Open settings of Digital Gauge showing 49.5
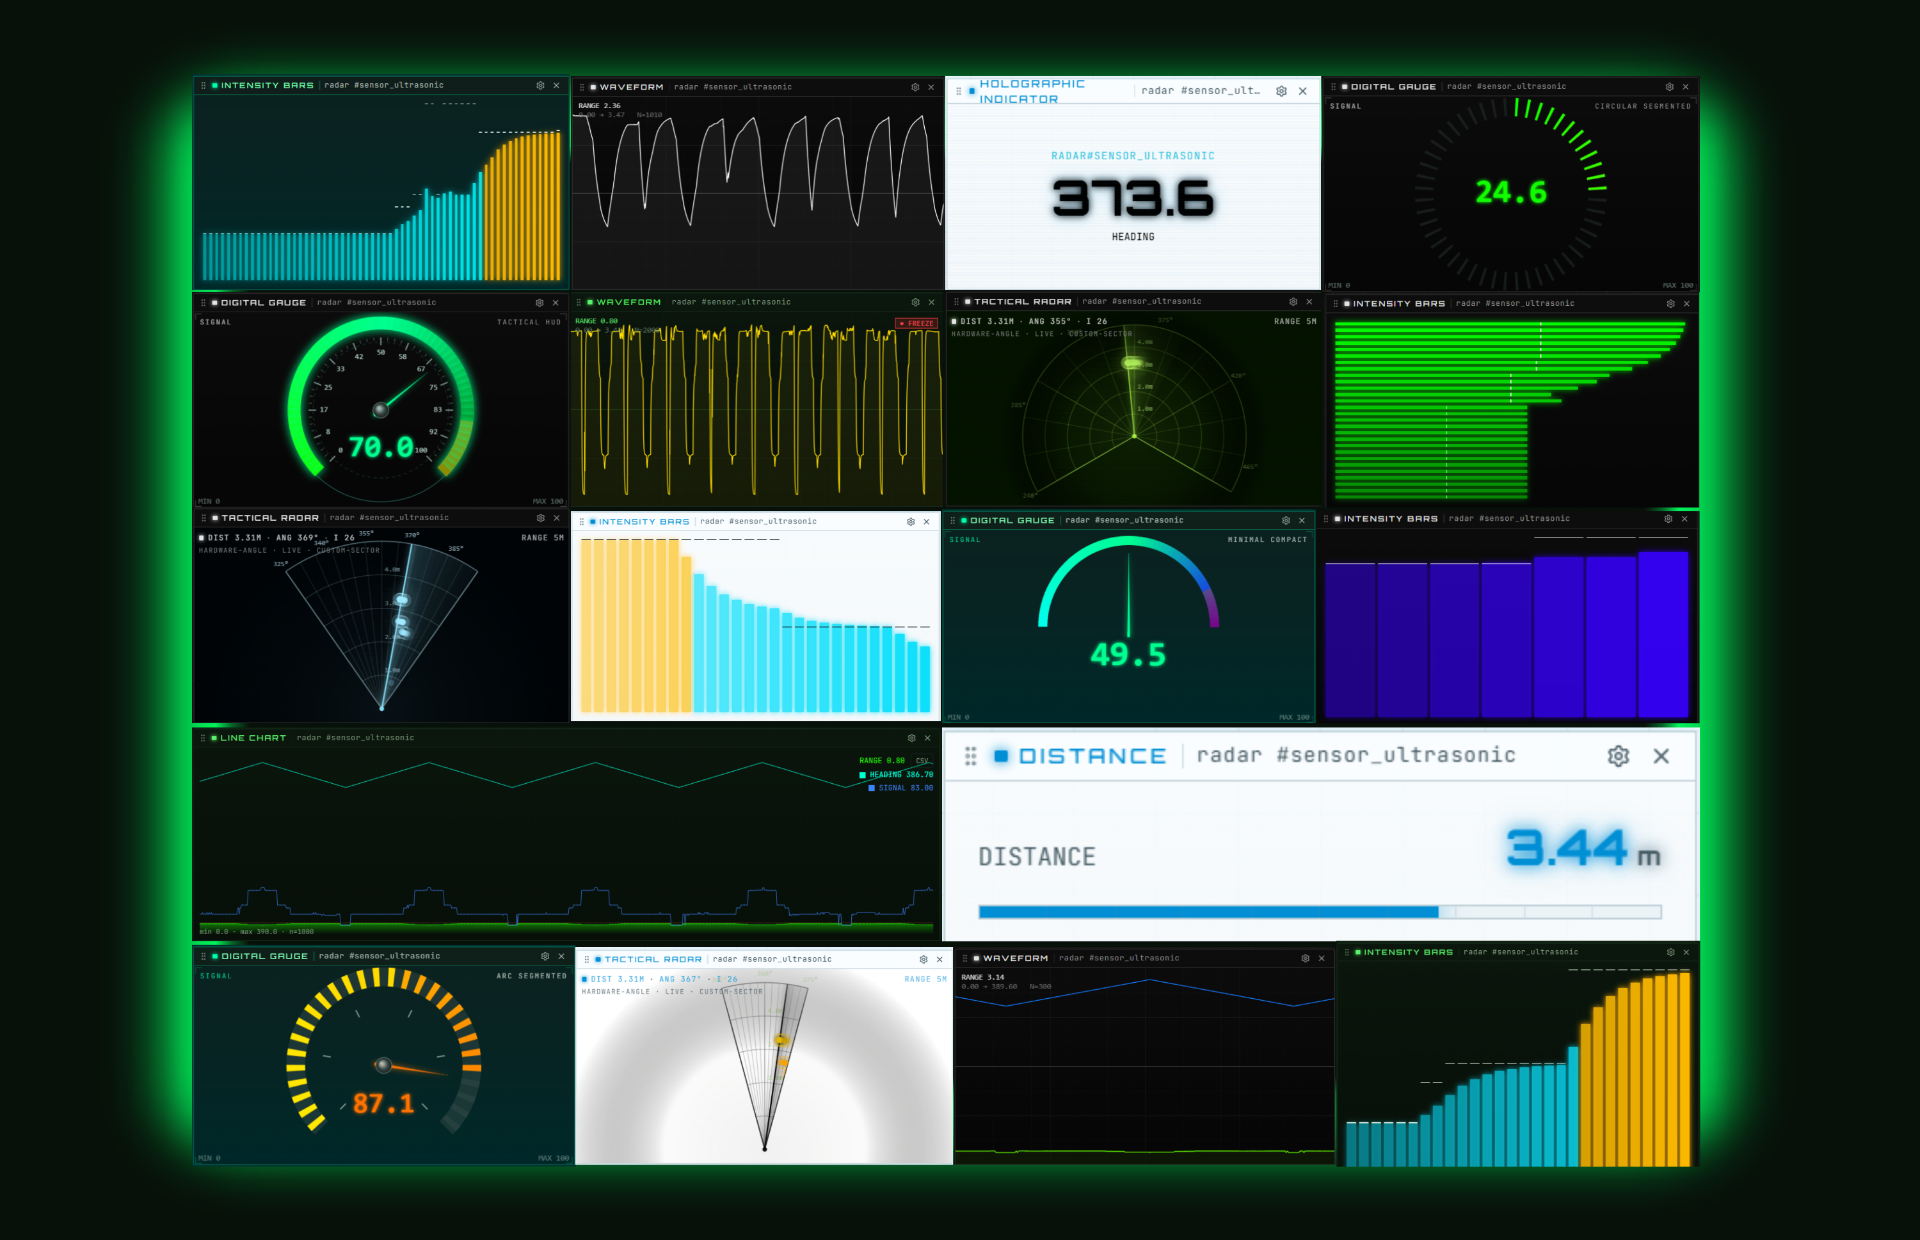This screenshot has height=1240, width=1920. [x=1286, y=520]
